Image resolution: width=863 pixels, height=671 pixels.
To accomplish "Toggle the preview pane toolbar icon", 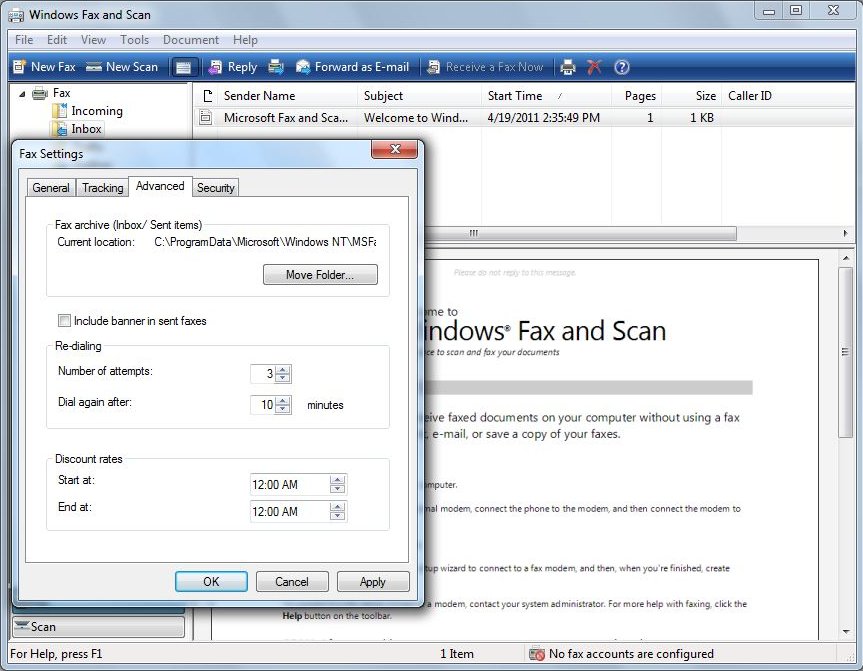I will [x=183, y=67].
